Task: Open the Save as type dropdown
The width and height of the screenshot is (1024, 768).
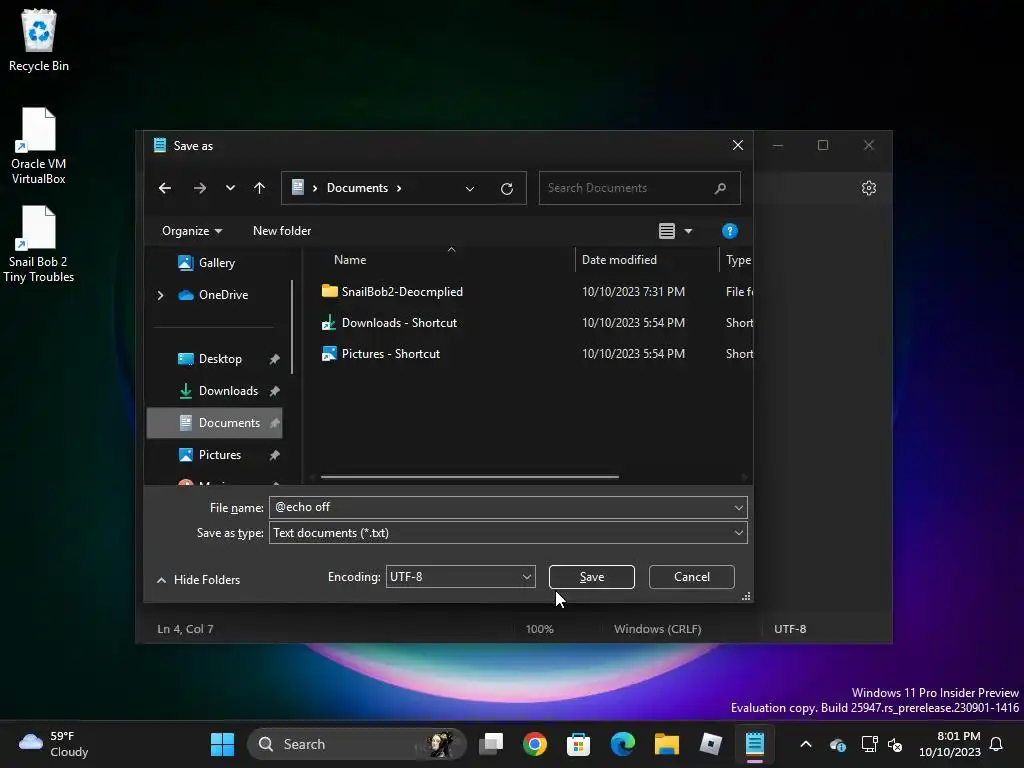Action: coord(508,533)
